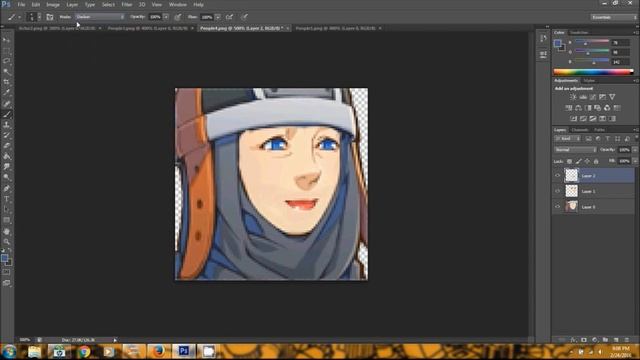Pick a color from the spectrum ramp
The height and width of the screenshot is (360, 640).
[593, 72]
